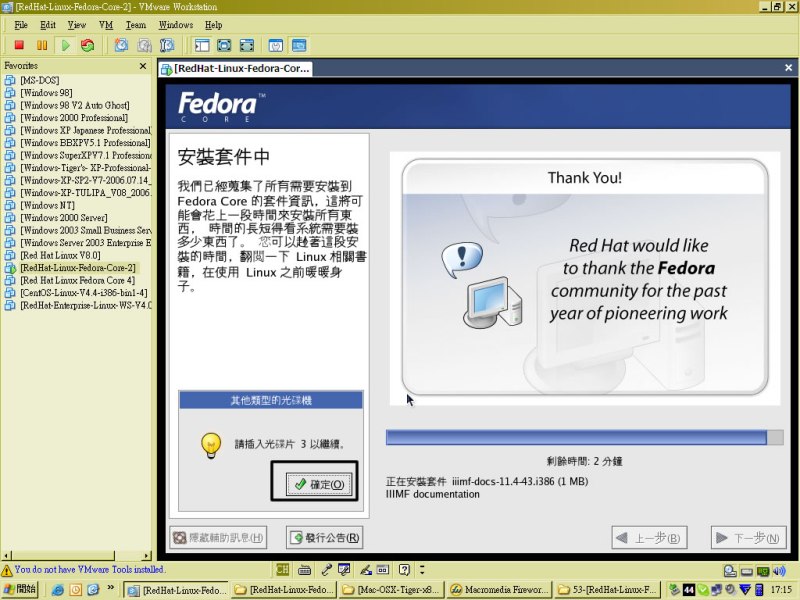Click the Reset virtual machine icon
Screen dimensions: 800x600
[88, 45]
